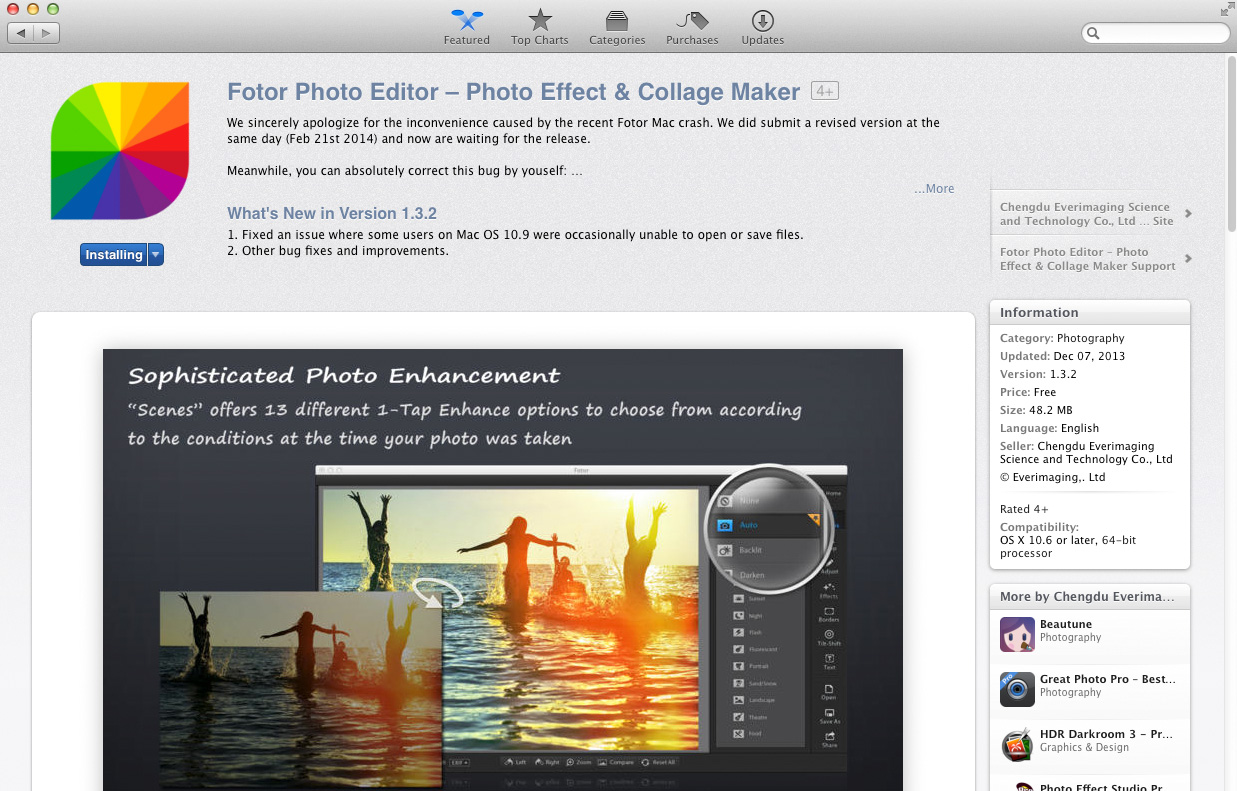Expand description with the More link
1237x791 pixels.
pyautogui.click(x=934, y=189)
